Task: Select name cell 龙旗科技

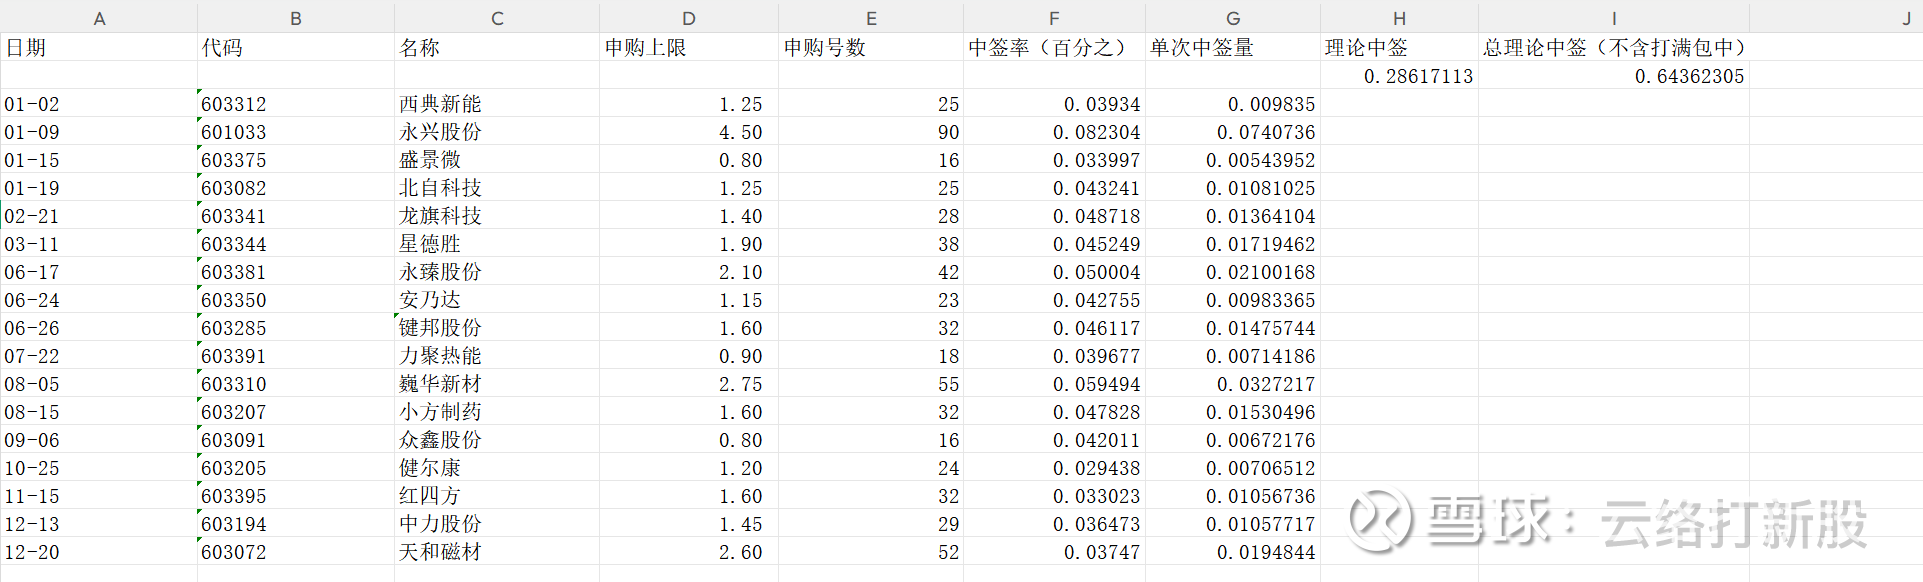Action: pyautogui.click(x=497, y=215)
